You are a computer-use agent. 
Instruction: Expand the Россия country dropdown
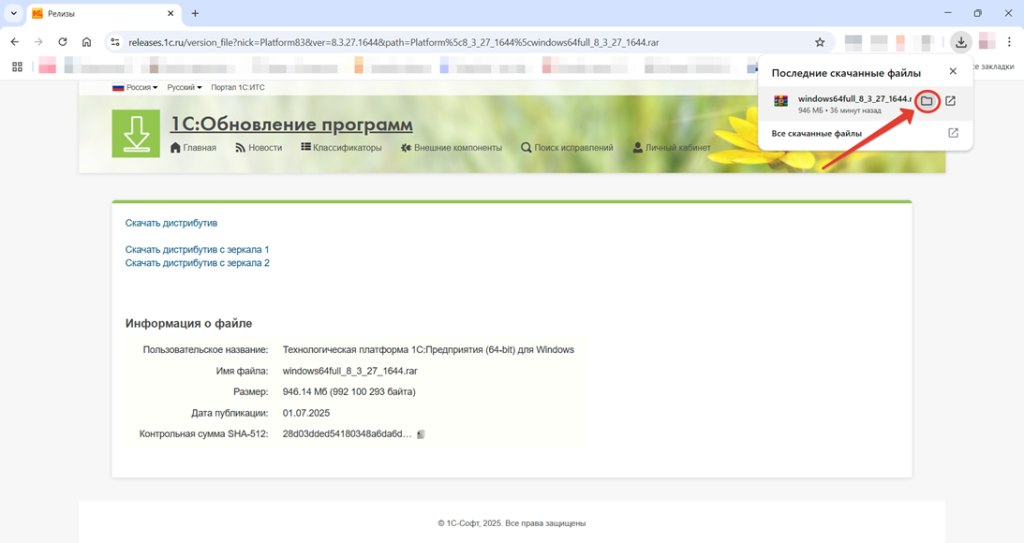[135, 87]
